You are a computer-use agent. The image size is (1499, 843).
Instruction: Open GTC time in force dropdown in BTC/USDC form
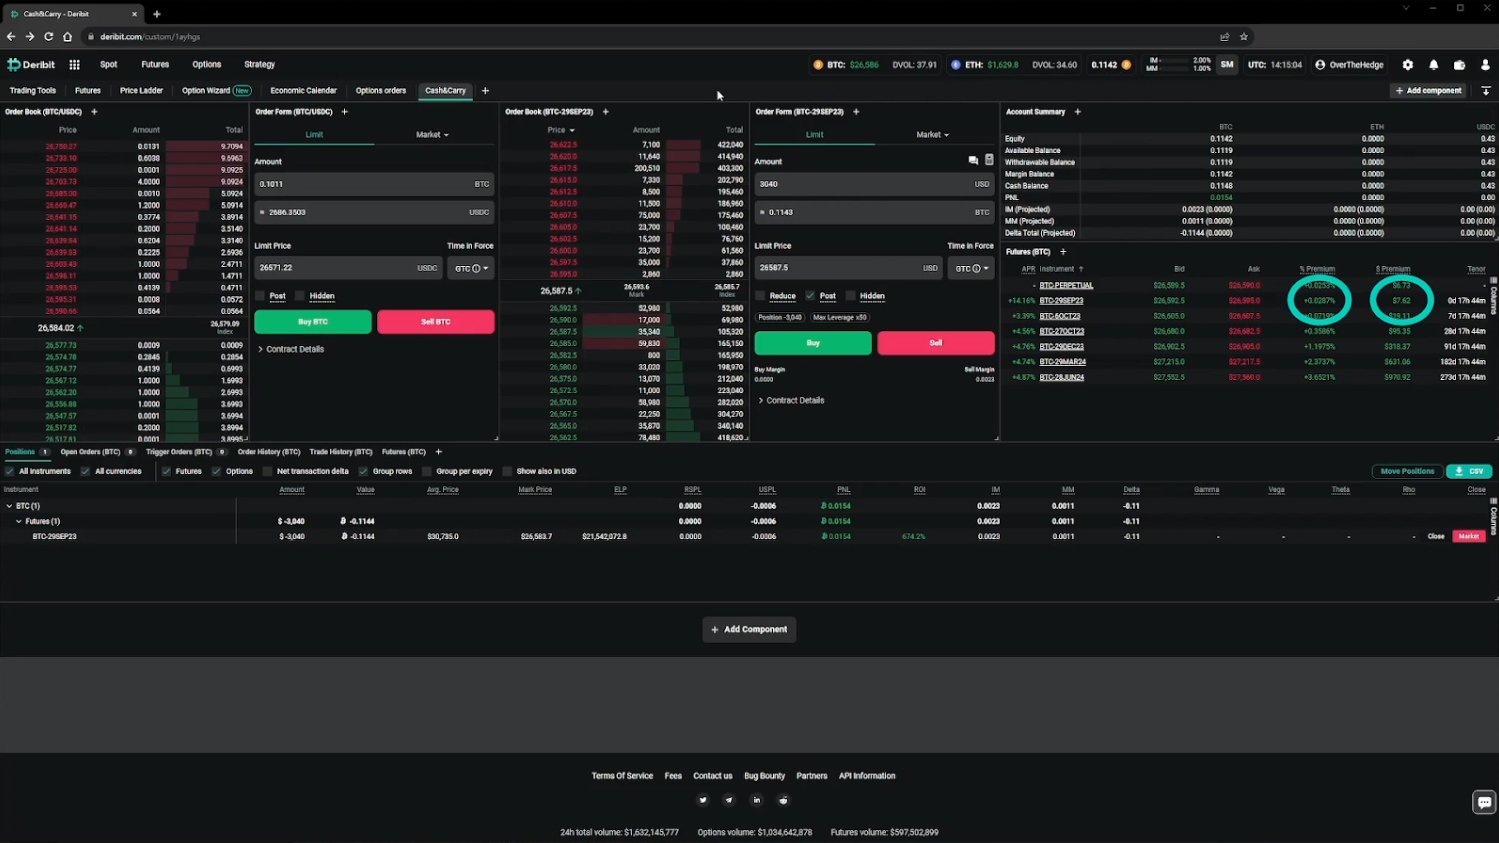tap(471, 268)
